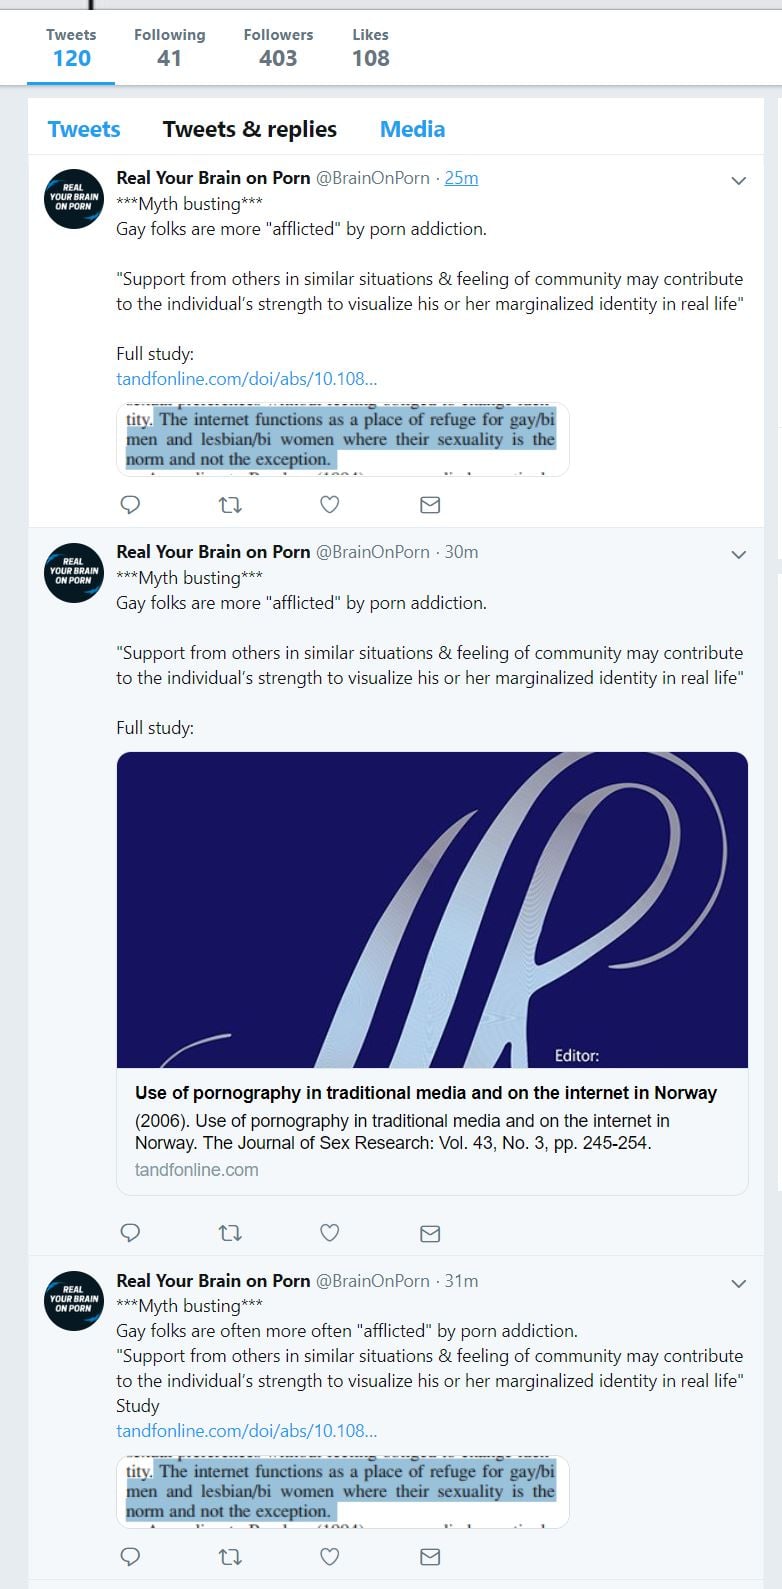Switch to the Media tab
This screenshot has height=1589, width=782.
tap(412, 129)
